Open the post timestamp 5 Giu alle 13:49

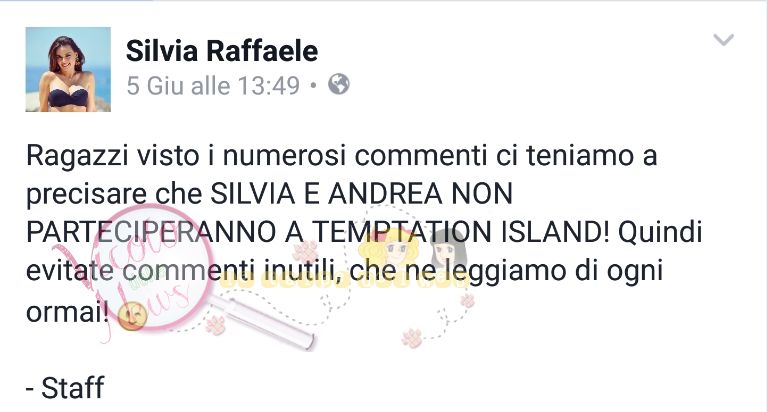[x=213, y=86]
